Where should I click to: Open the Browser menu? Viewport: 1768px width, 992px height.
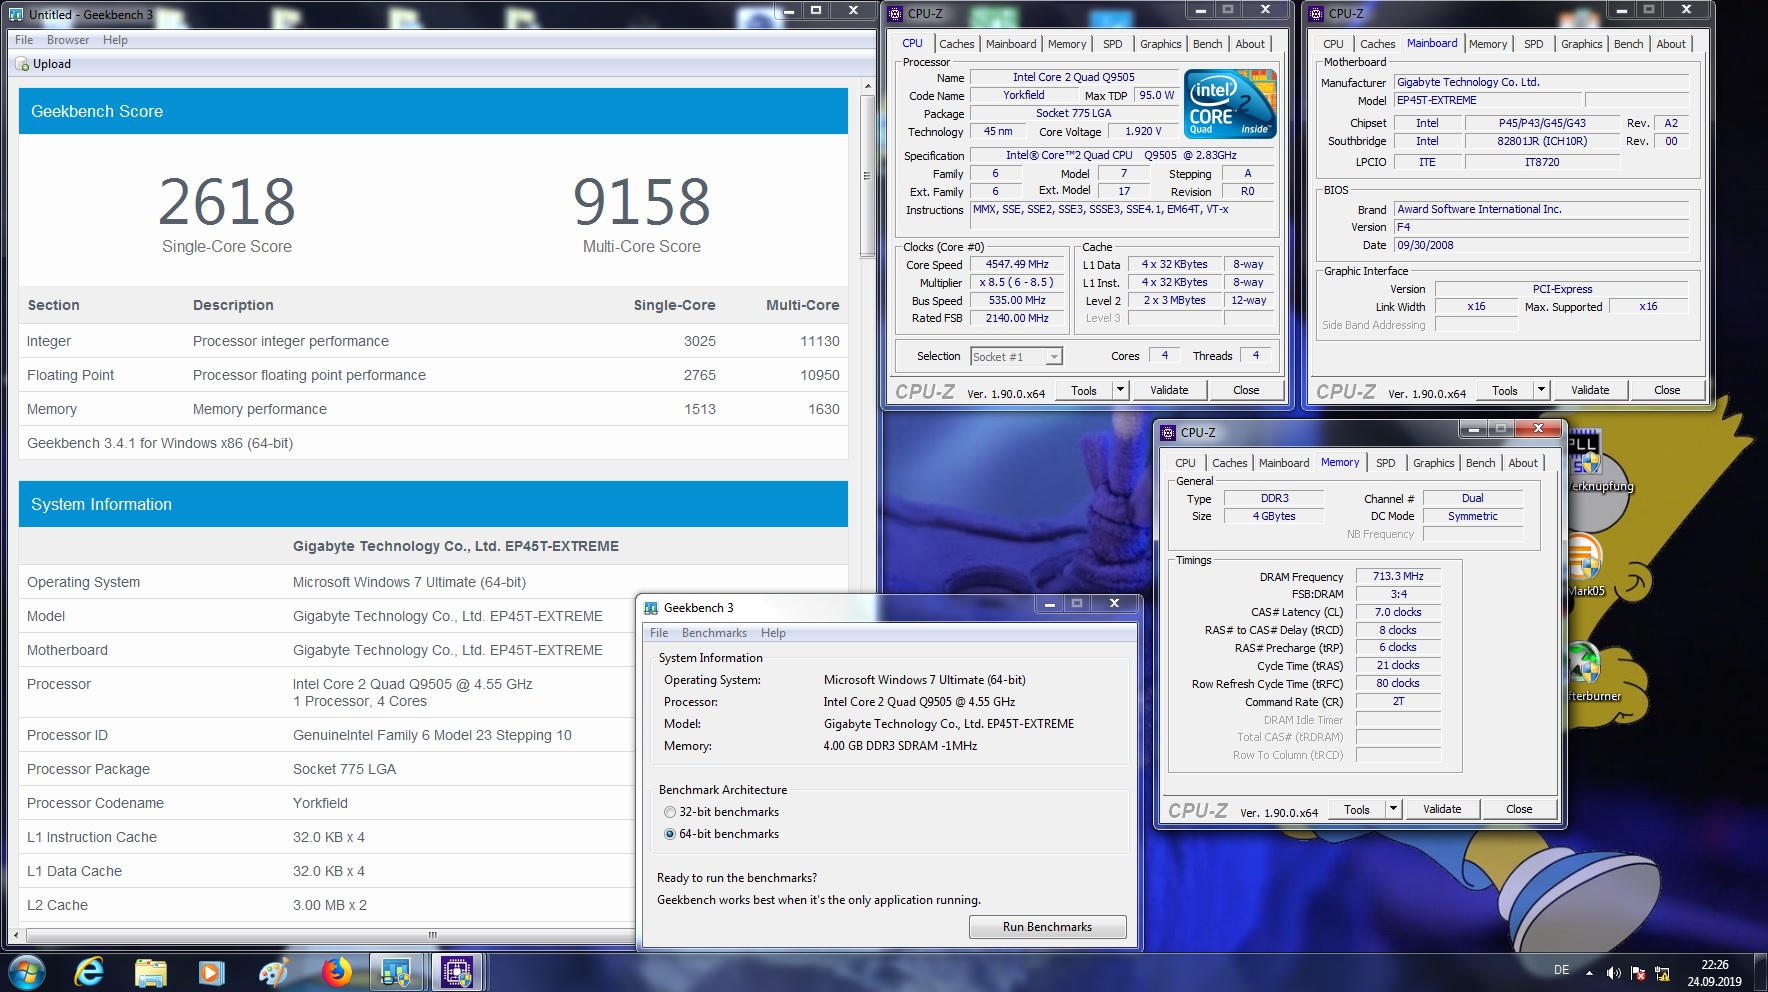[68, 40]
